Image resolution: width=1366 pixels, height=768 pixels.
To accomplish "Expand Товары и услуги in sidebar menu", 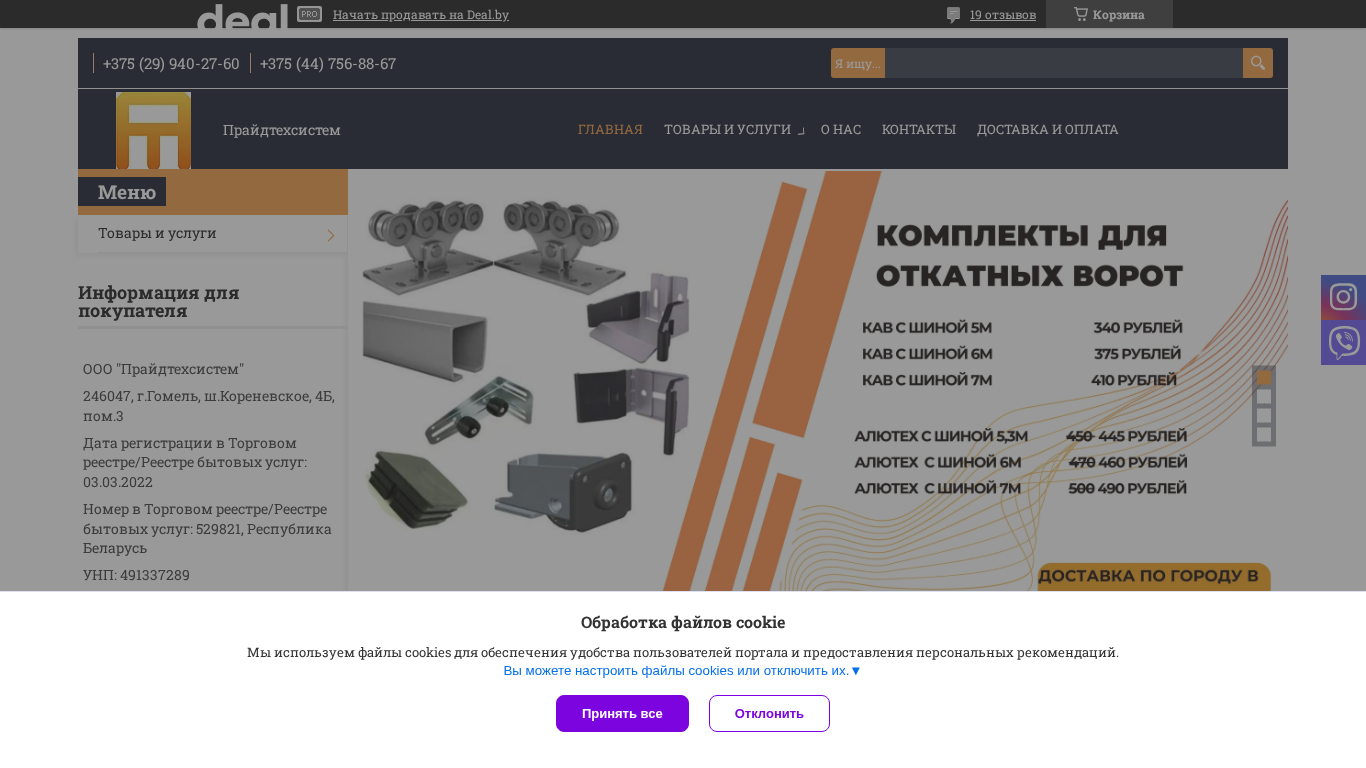I will (x=212, y=234).
